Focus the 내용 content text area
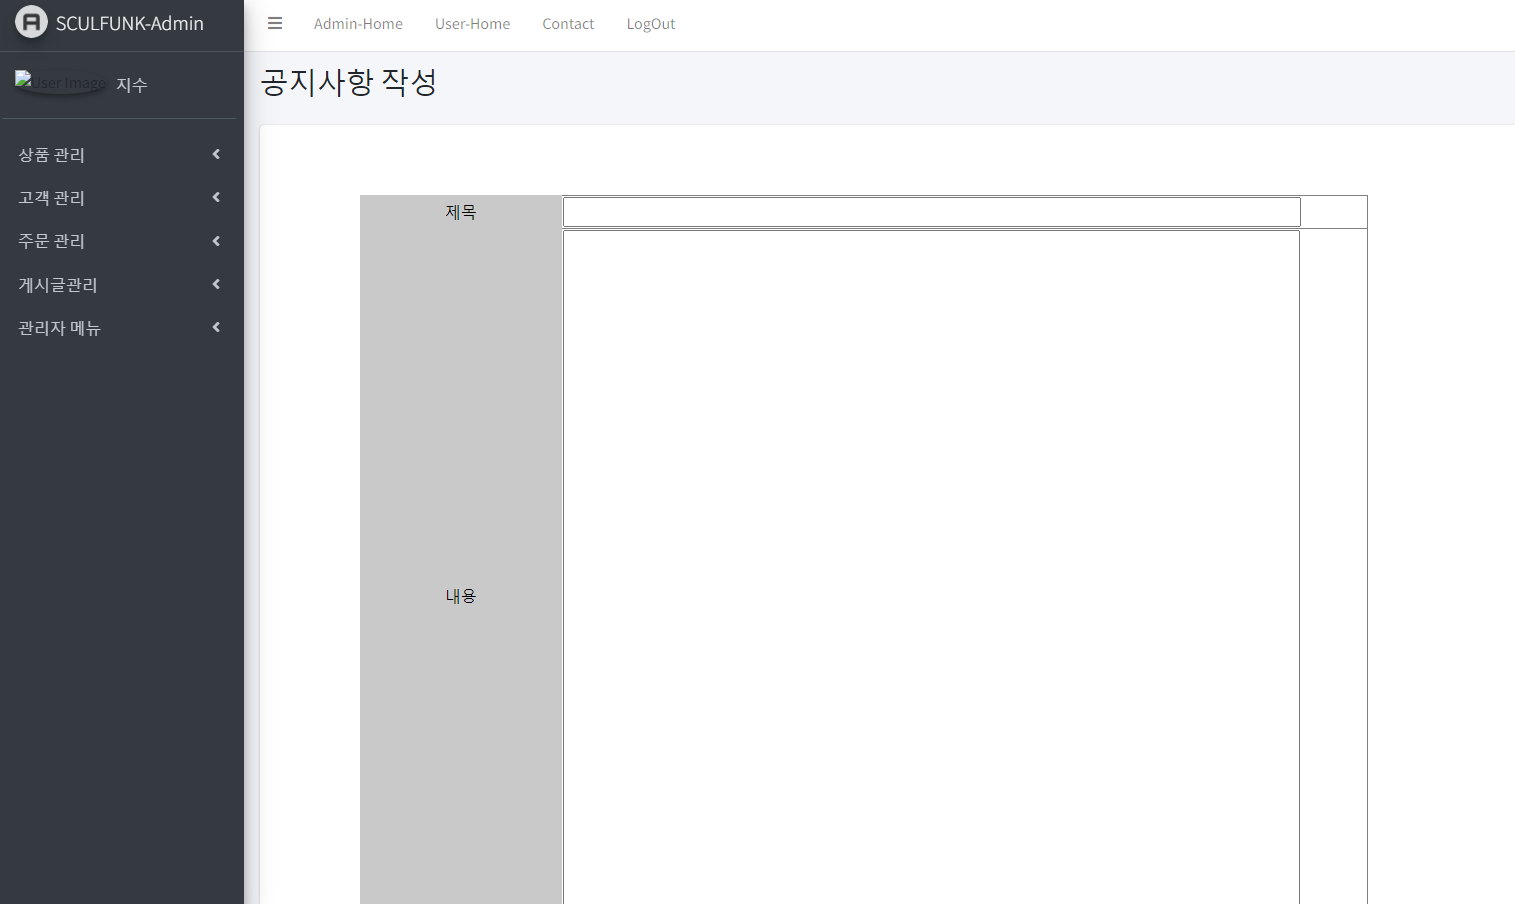 pyautogui.click(x=931, y=567)
